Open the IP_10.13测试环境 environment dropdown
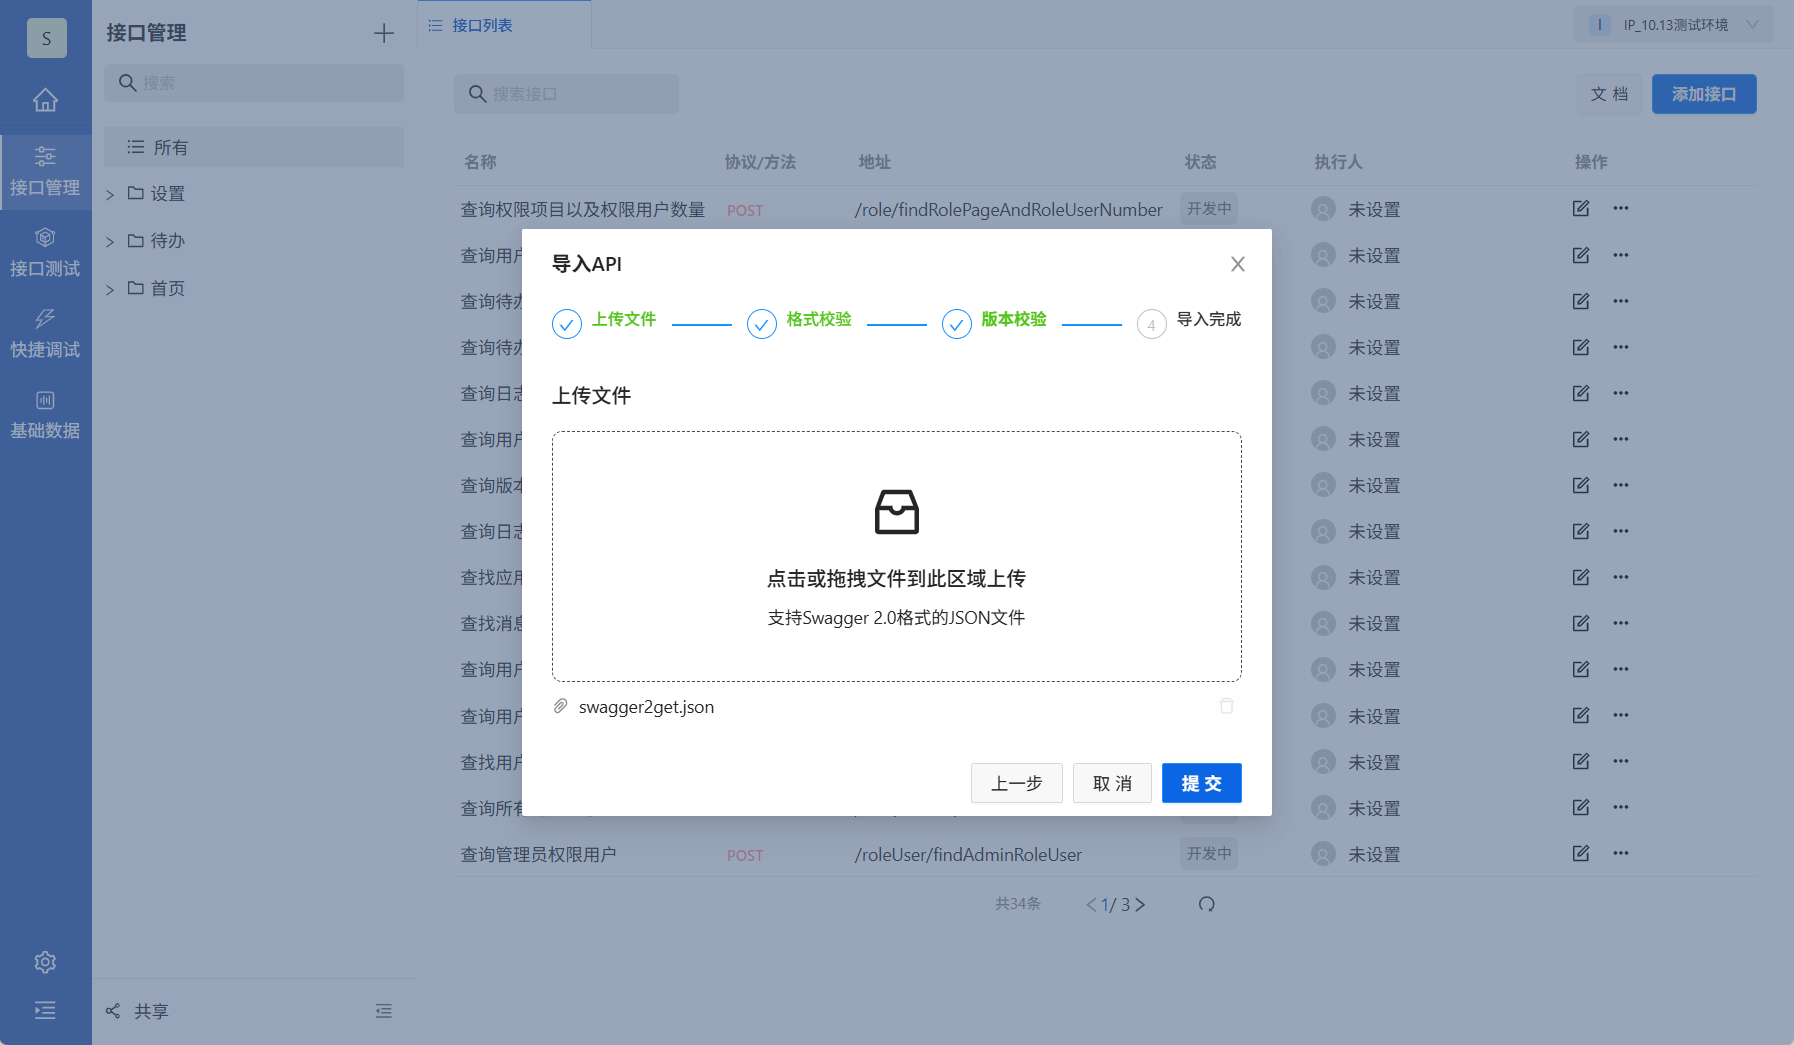 (1674, 23)
